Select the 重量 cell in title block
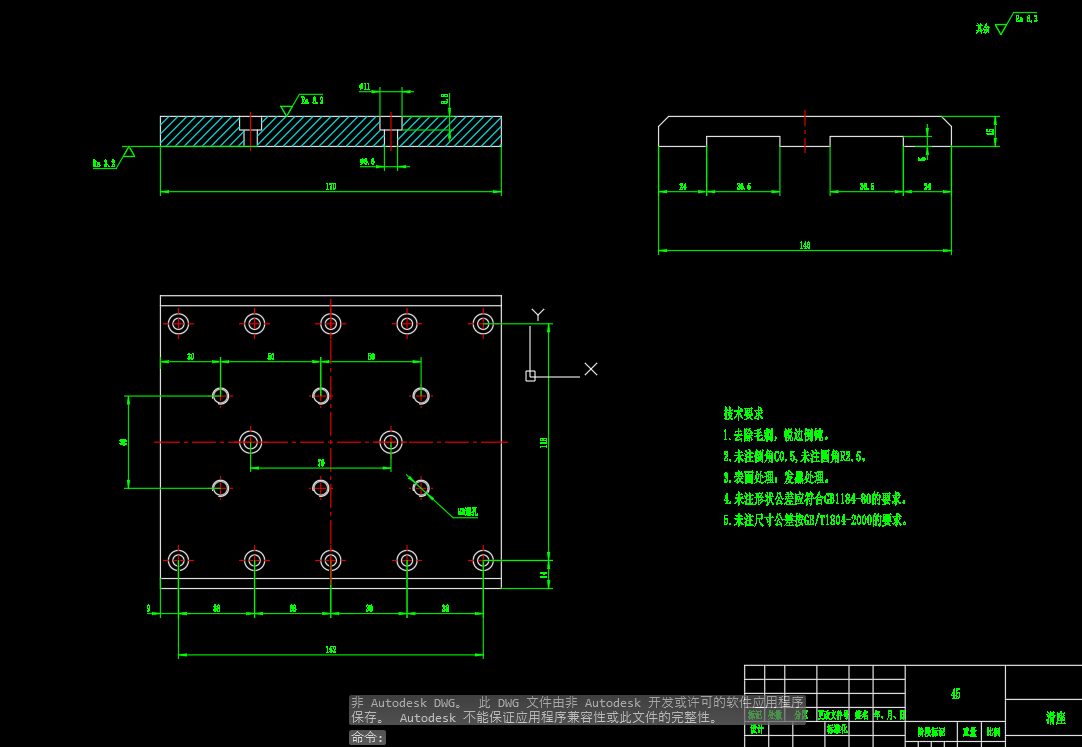This screenshot has width=1082, height=747. coord(970,732)
